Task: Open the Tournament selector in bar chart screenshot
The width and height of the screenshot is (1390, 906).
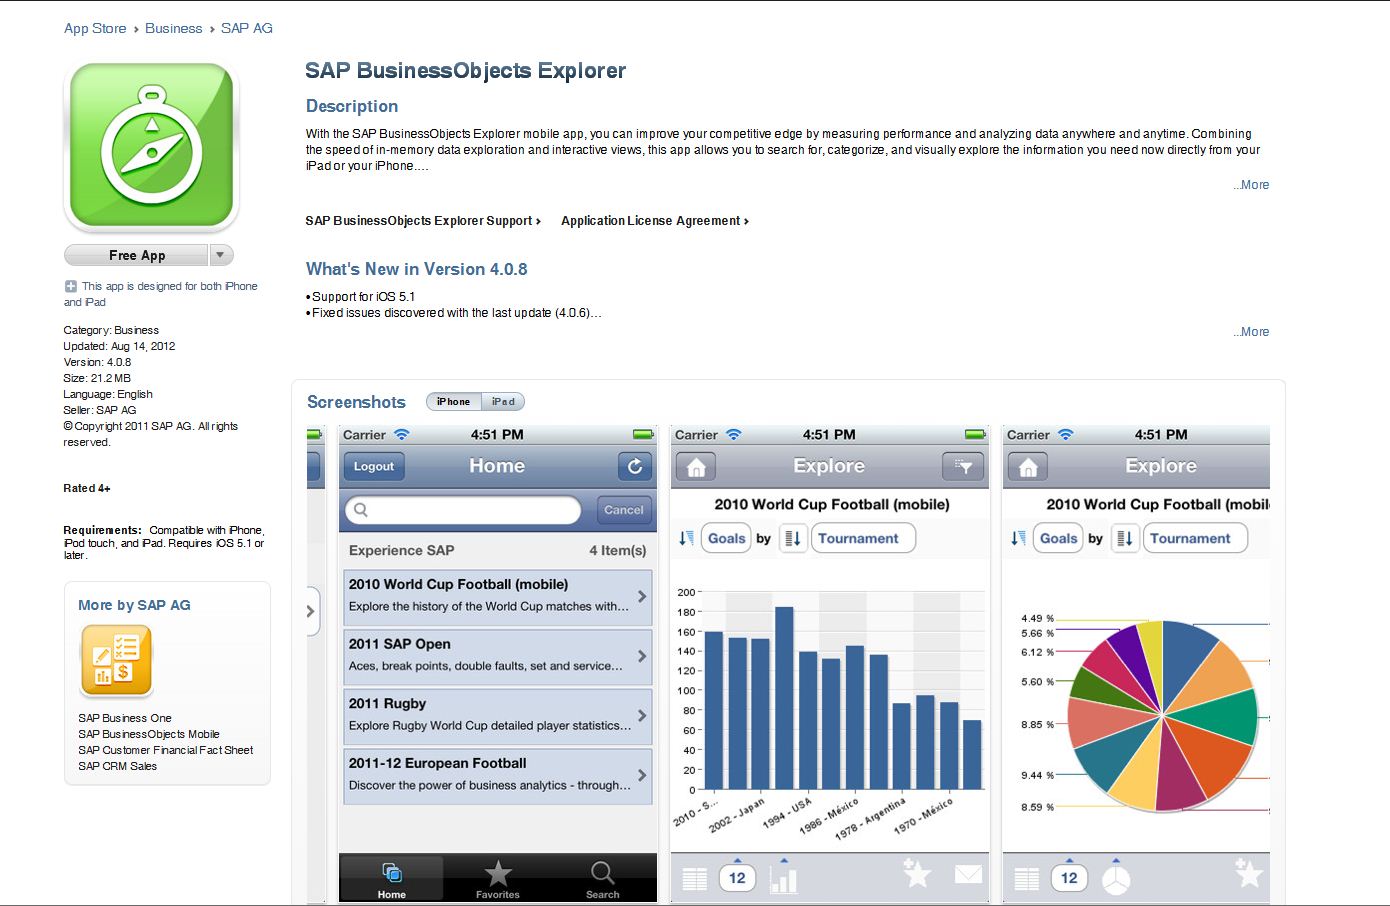Action: coord(863,538)
